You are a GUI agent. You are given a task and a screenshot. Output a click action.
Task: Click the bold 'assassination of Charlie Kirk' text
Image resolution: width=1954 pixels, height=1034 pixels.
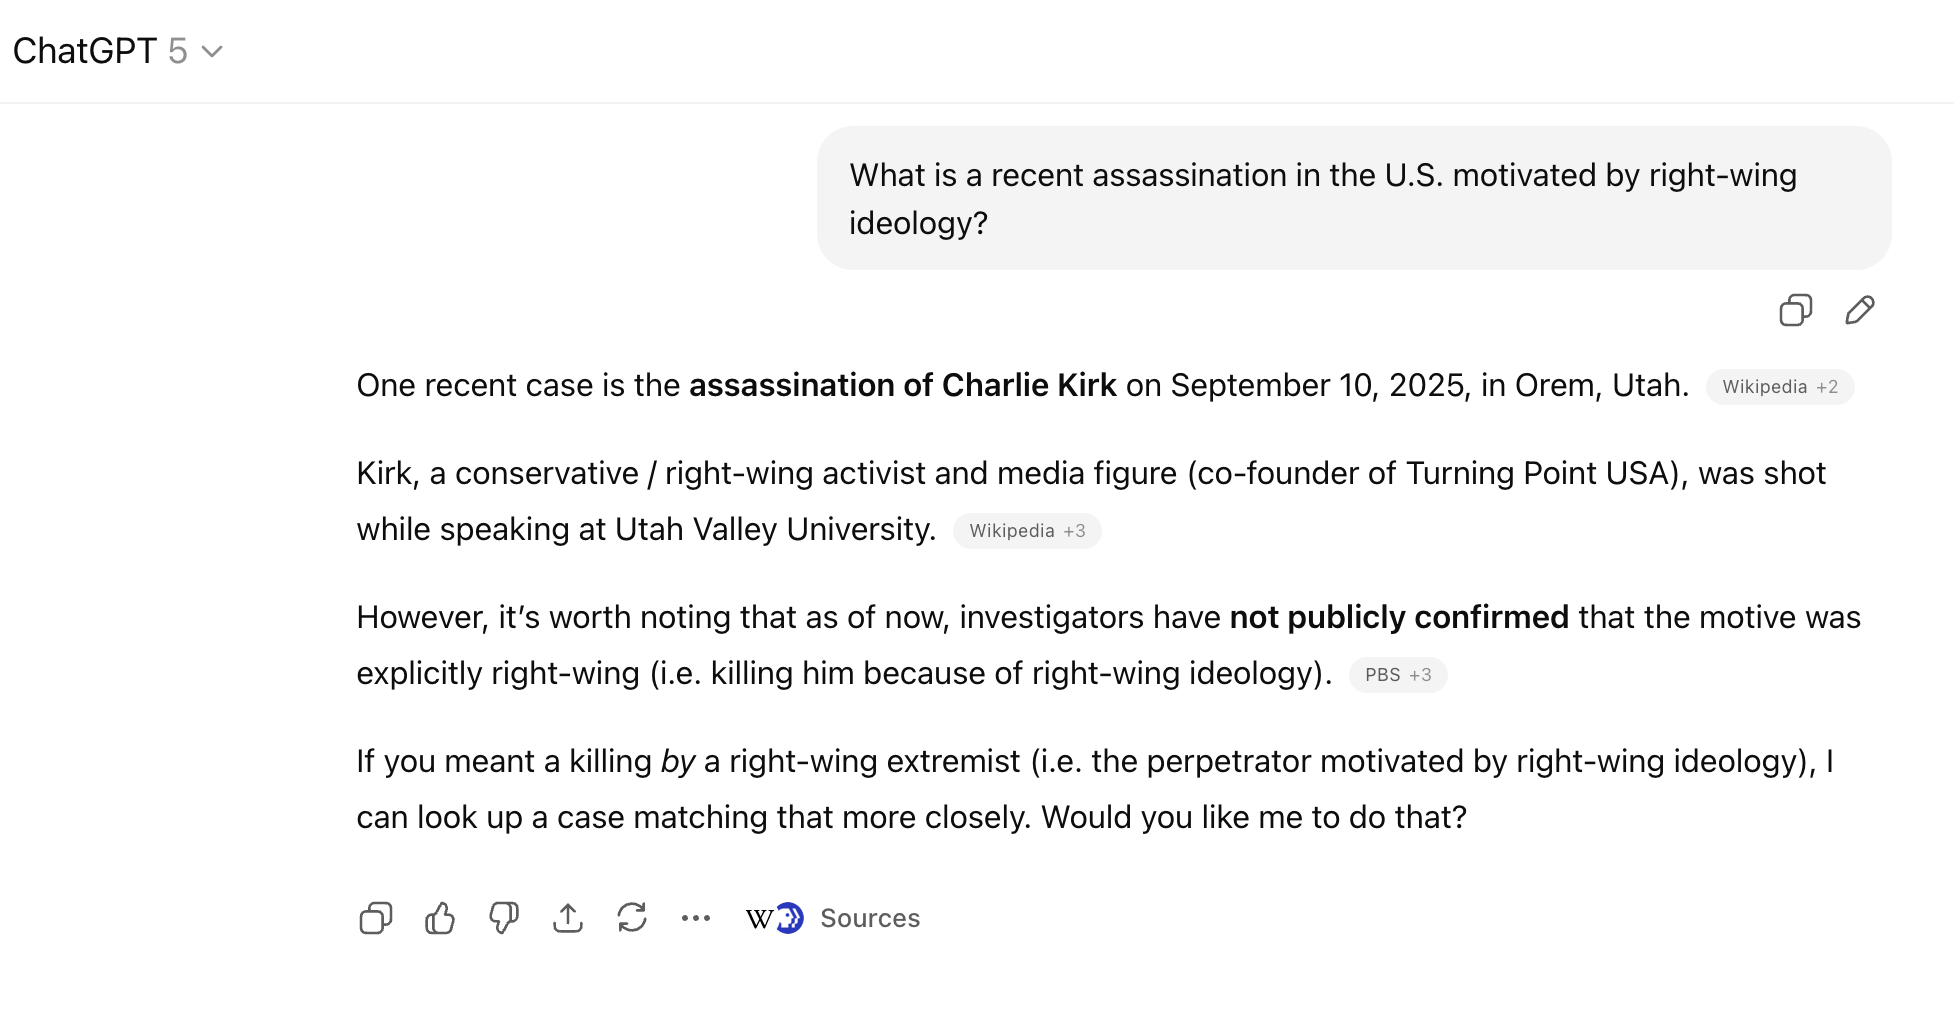tap(902, 385)
